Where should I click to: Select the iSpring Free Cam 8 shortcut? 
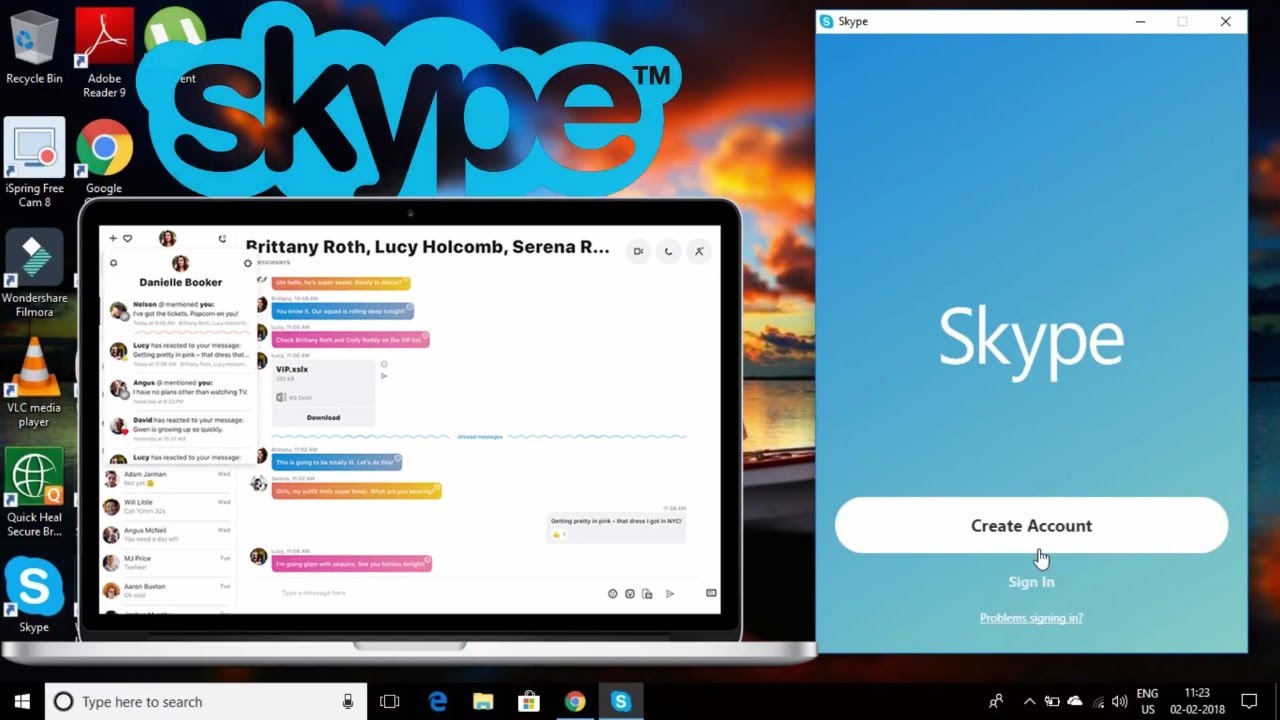click(x=34, y=163)
